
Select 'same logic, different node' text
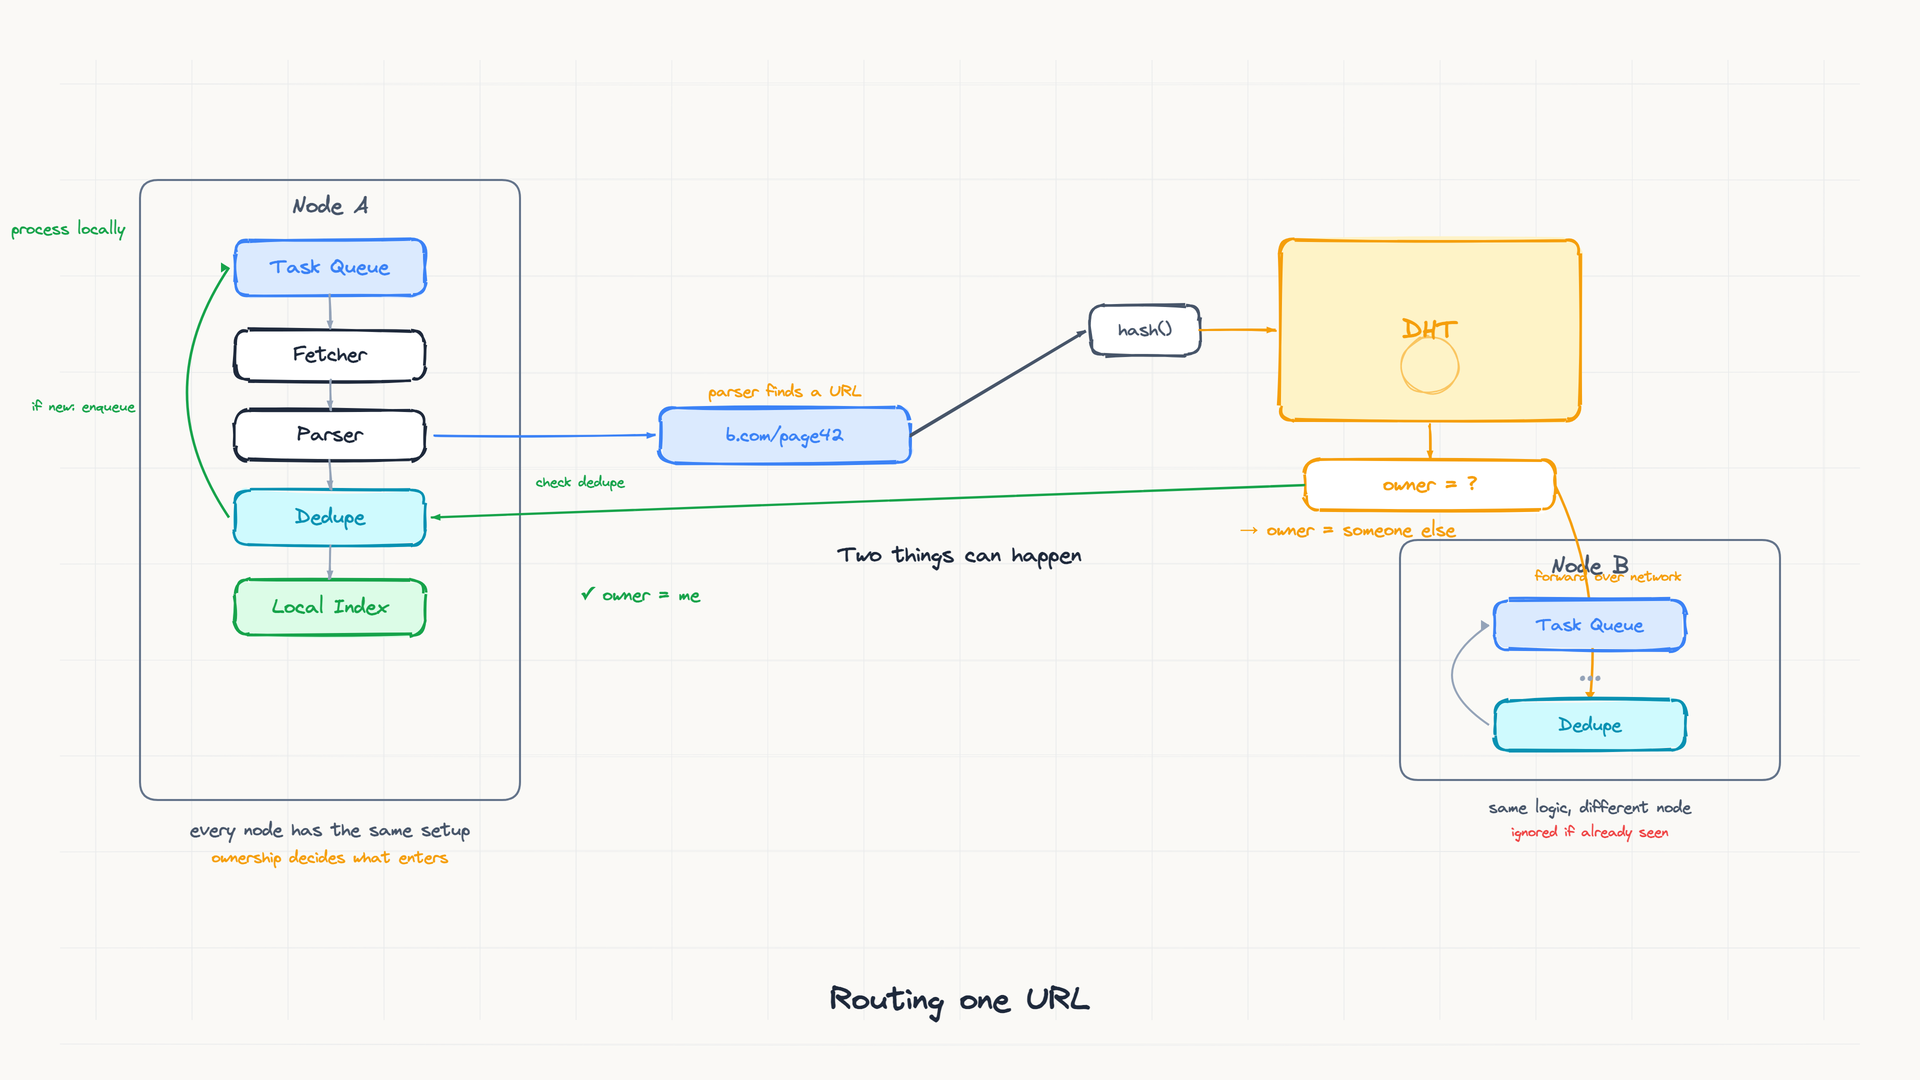tap(1590, 807)
